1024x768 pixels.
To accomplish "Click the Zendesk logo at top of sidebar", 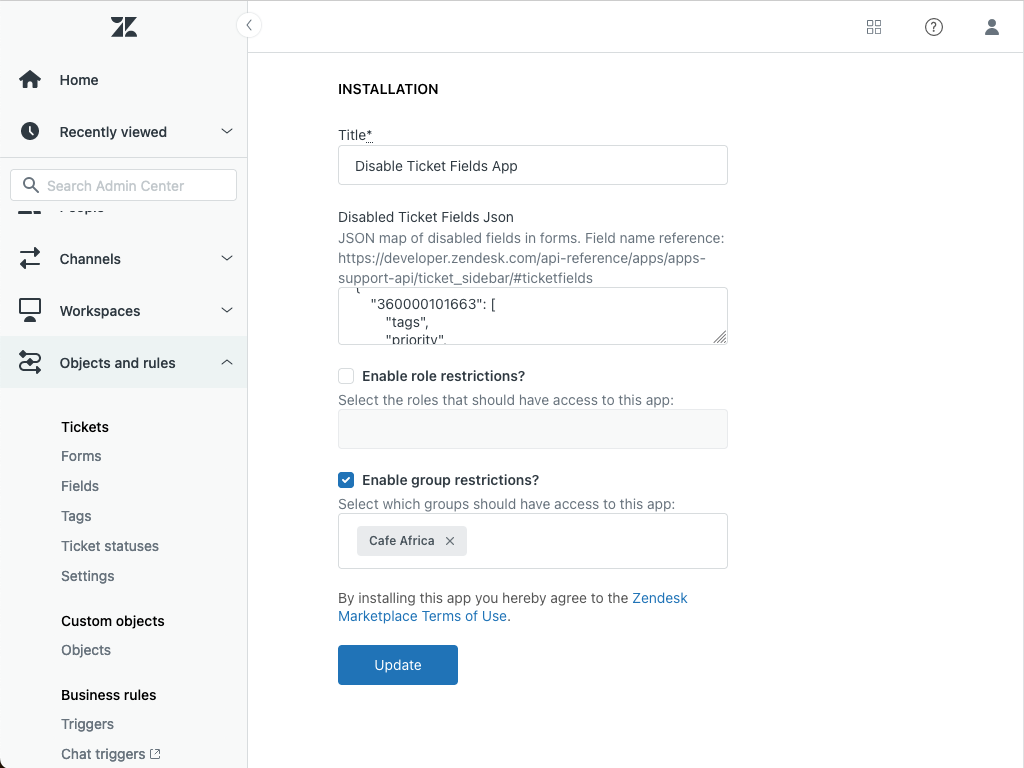I will pos(123,27).
